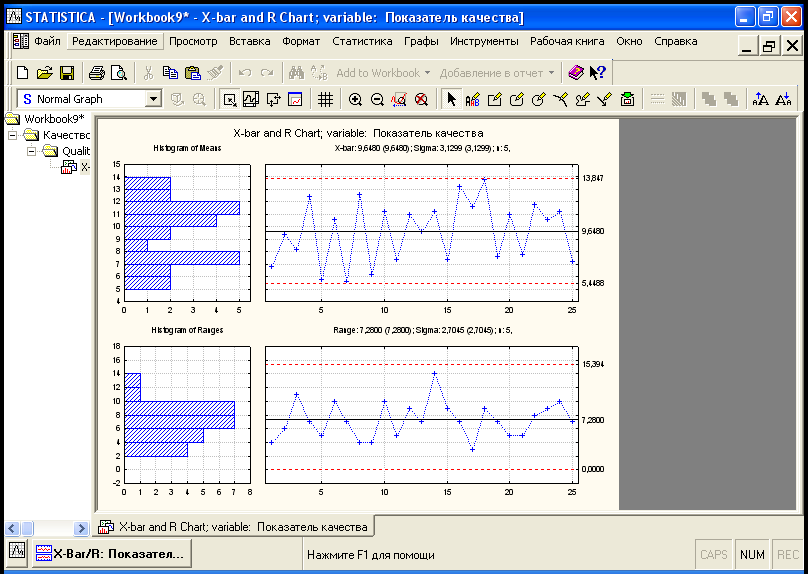The height and width of the screenshot is (574, 808).
Task: Toggle the grid lines icon in graph toolbar
Action: (325, 99)
